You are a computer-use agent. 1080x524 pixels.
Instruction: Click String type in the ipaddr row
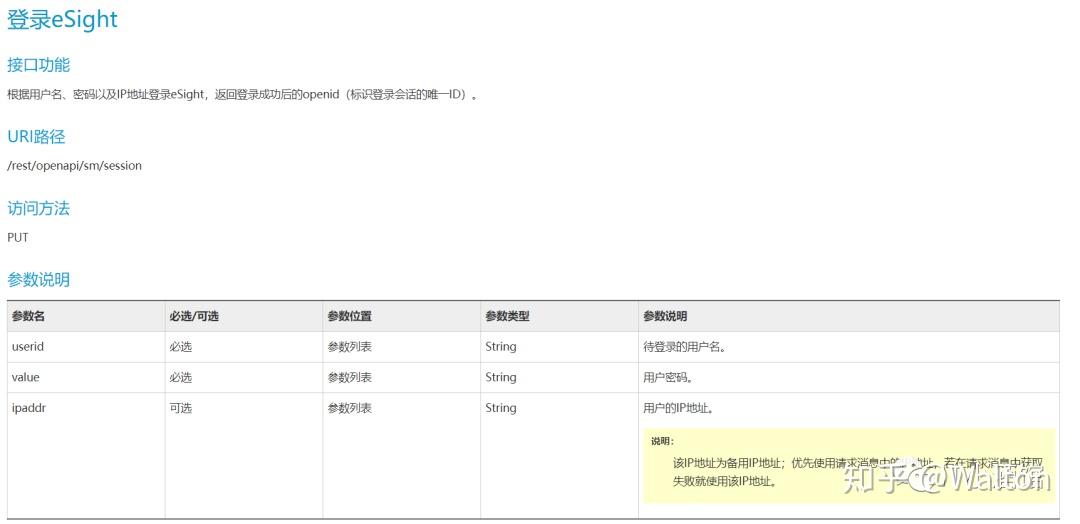(501, 408)
